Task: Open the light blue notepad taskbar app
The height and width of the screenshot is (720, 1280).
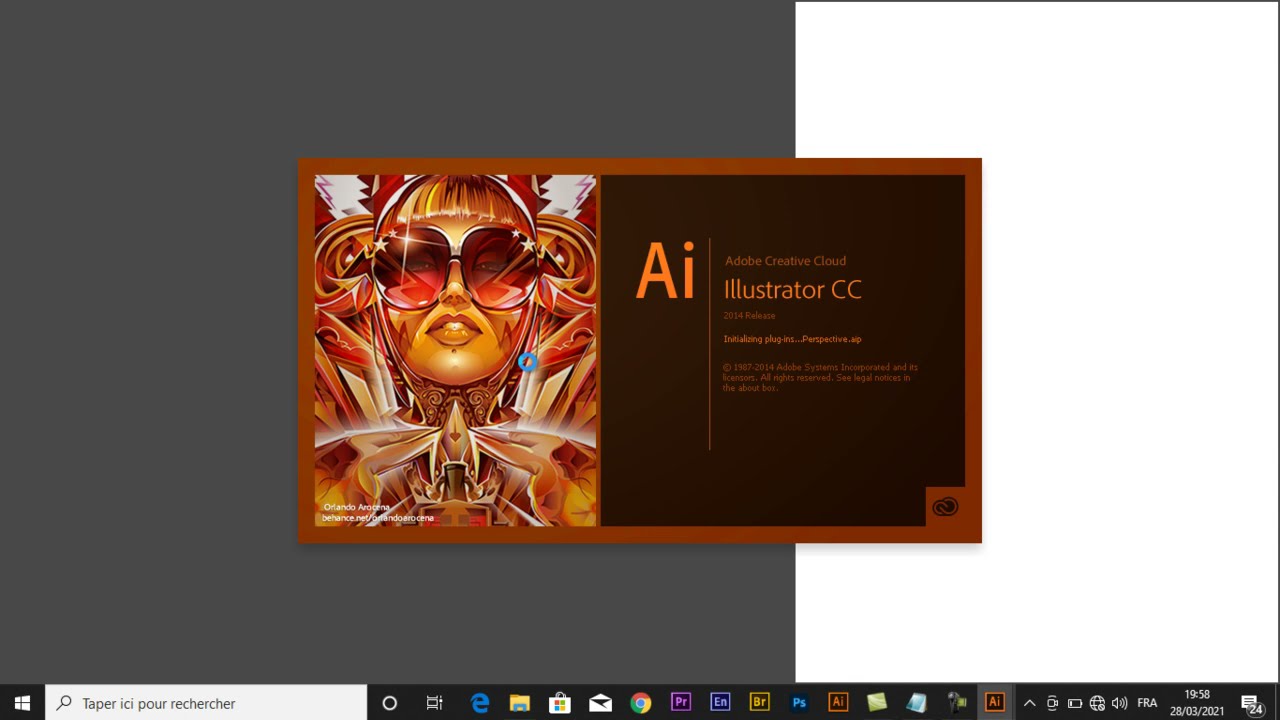Action: (916, 703)
